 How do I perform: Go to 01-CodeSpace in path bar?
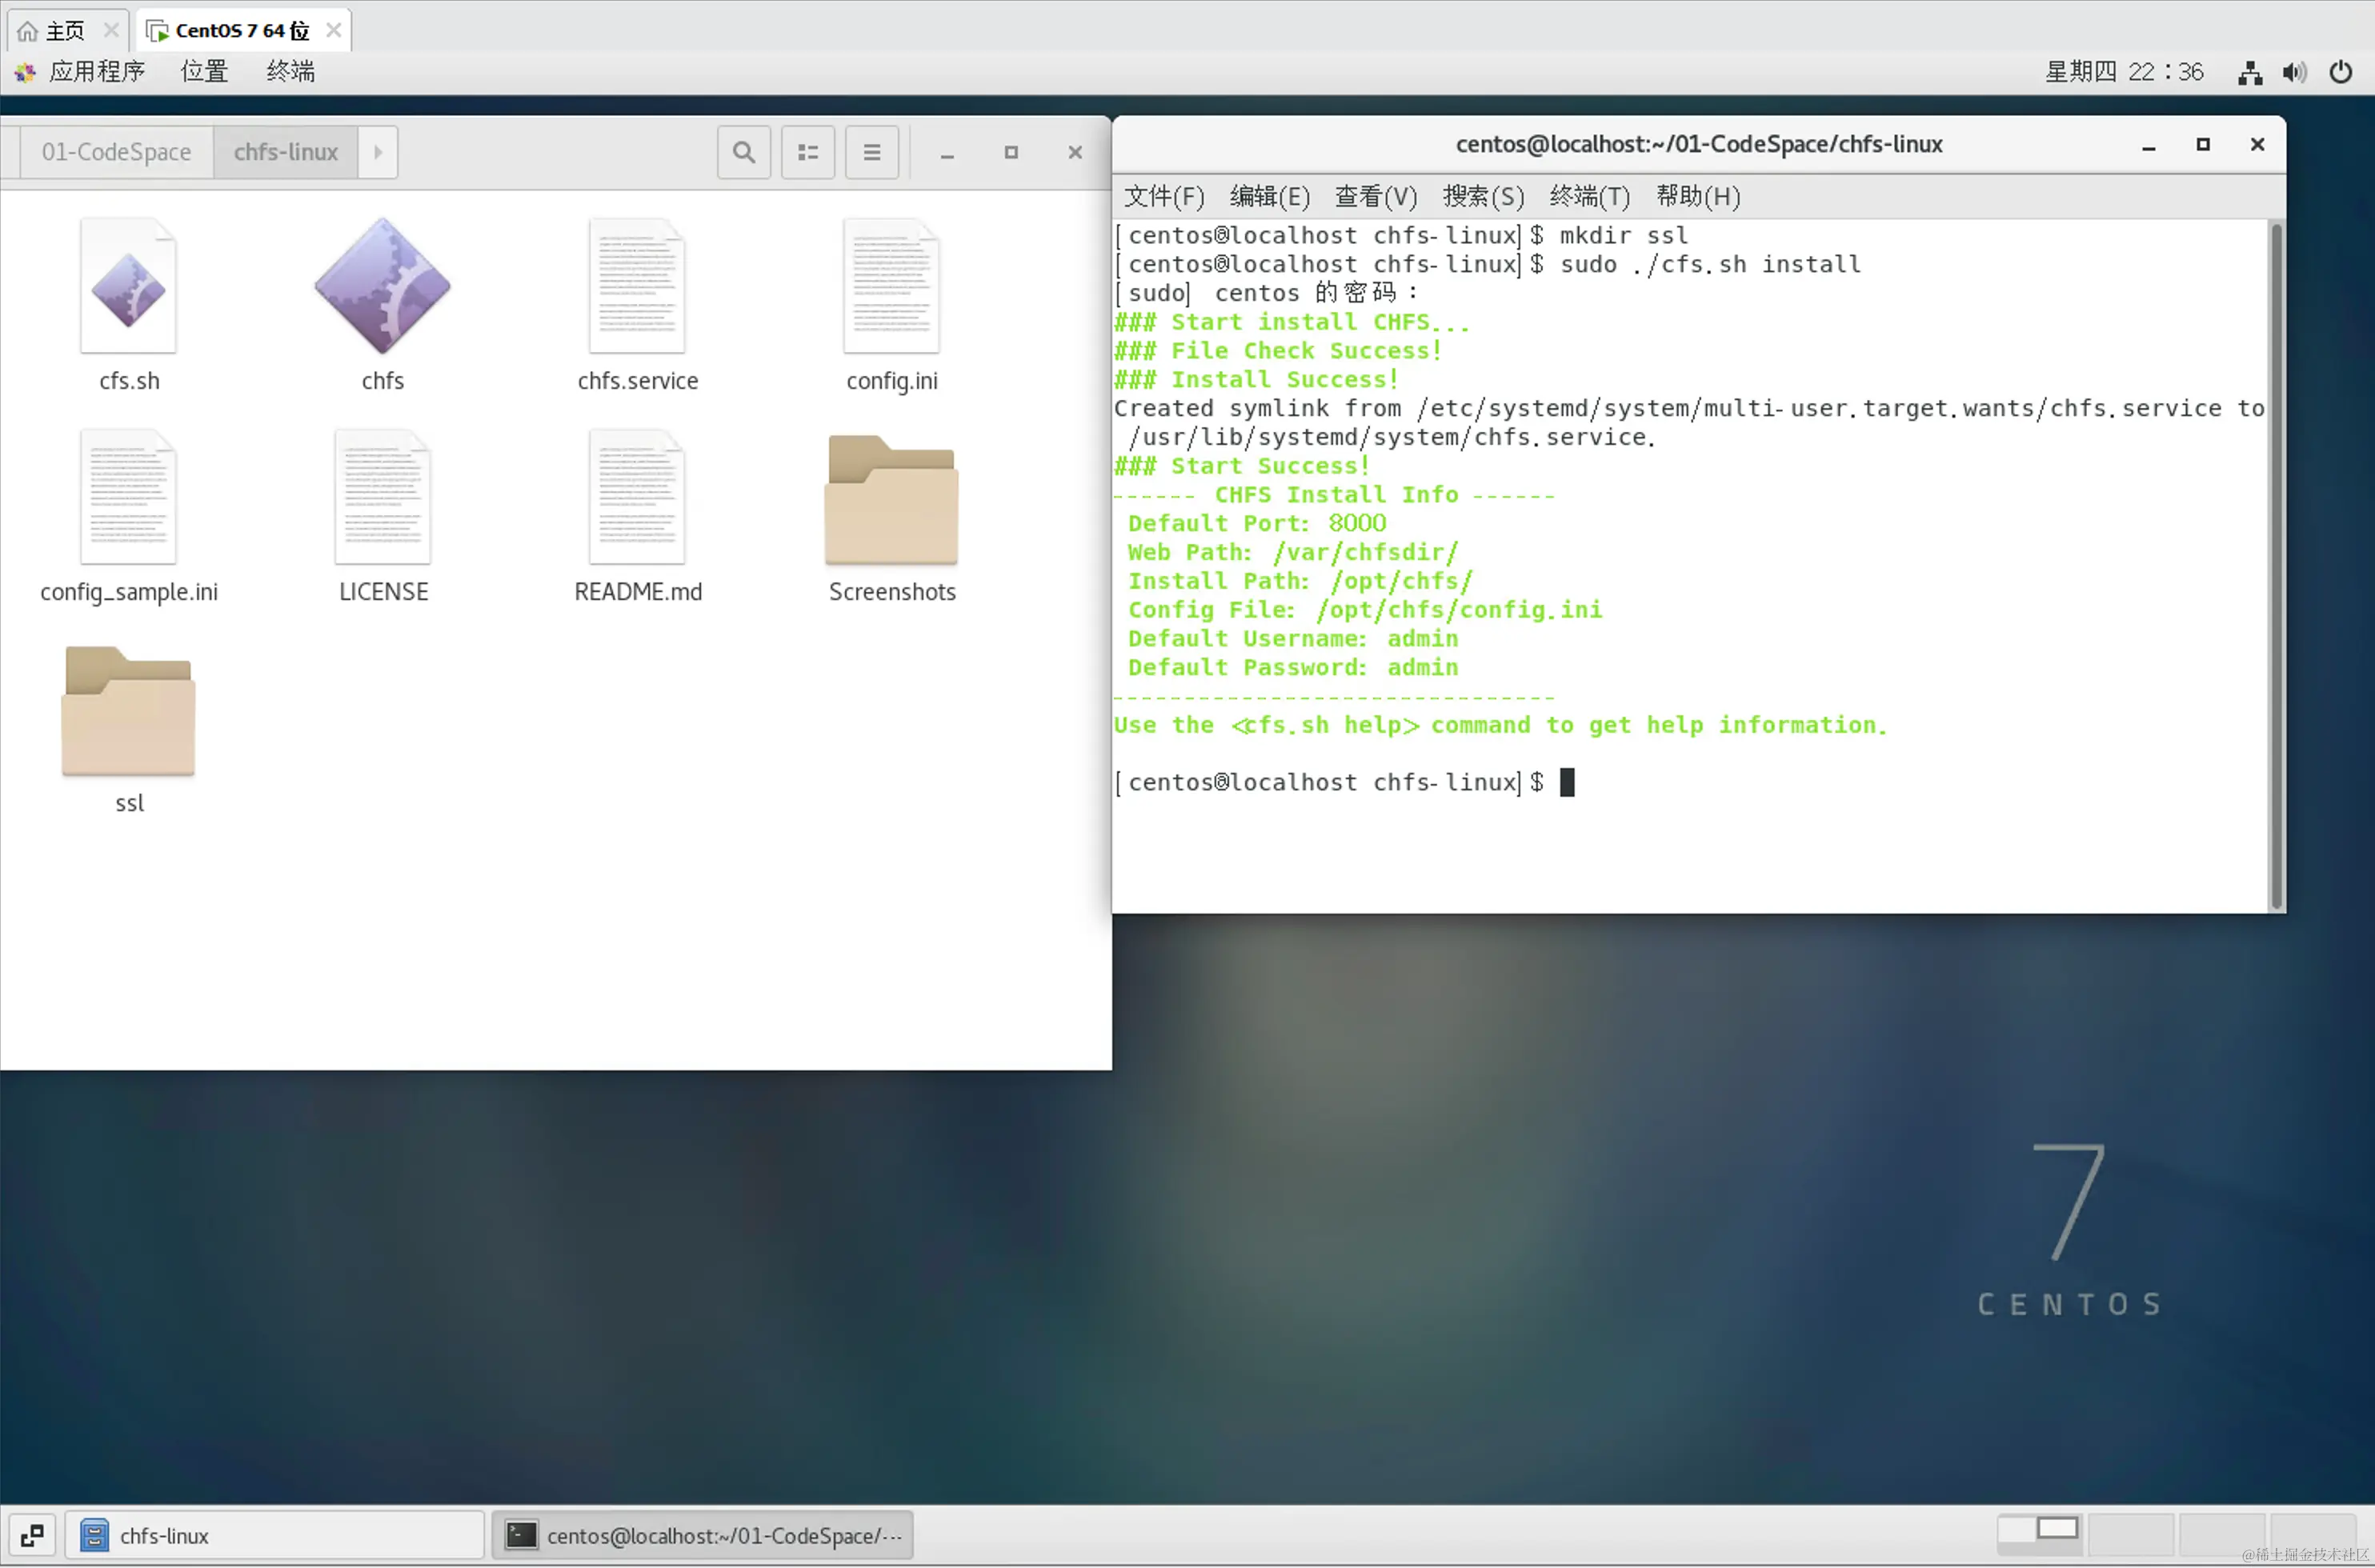pos(116,152)
